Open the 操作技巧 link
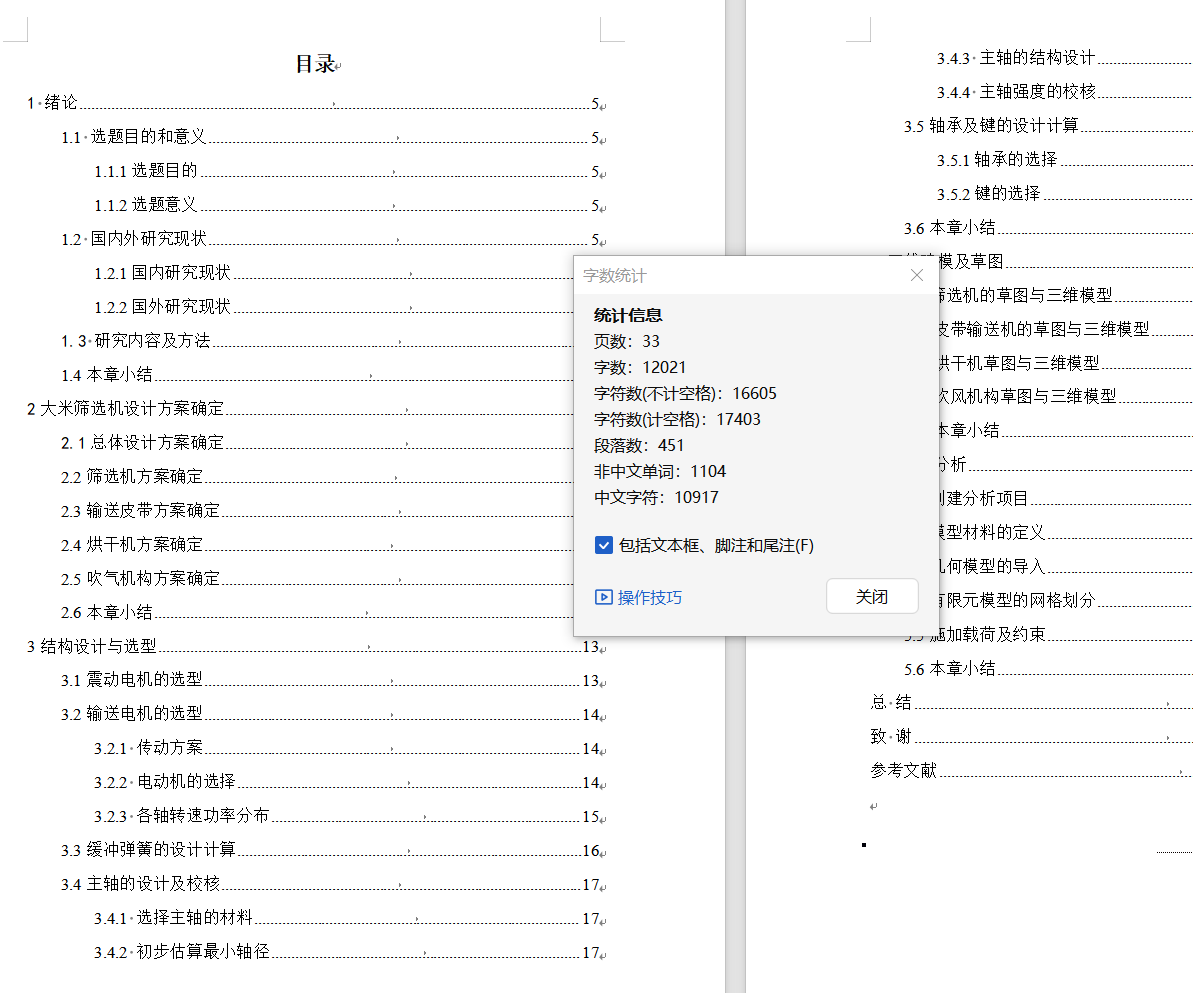The image size is (1193, 993). coord(638,597)
